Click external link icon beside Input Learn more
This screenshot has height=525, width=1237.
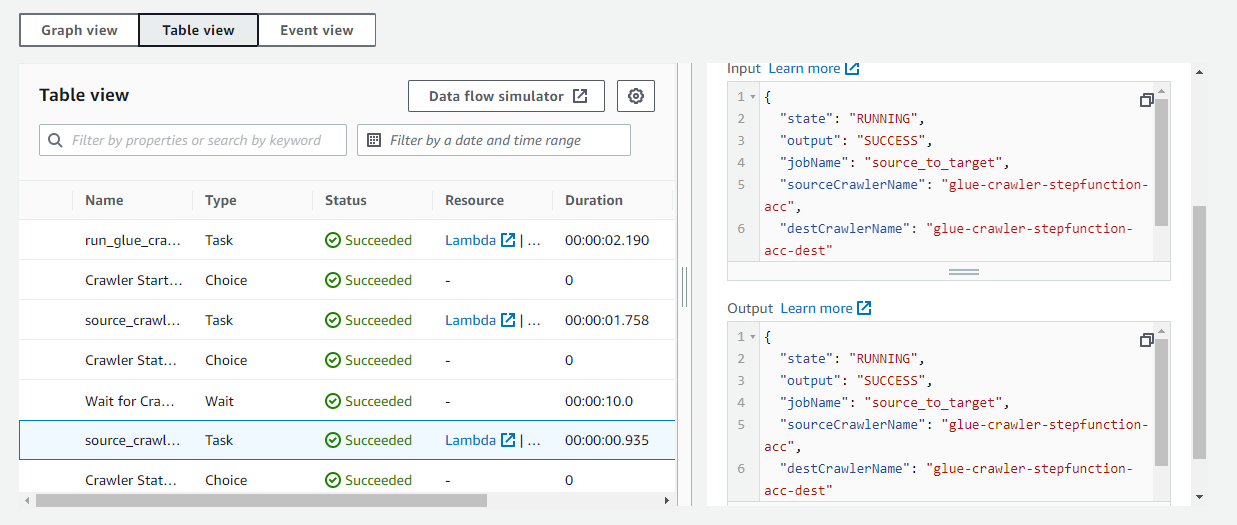[x=852, y=69]
